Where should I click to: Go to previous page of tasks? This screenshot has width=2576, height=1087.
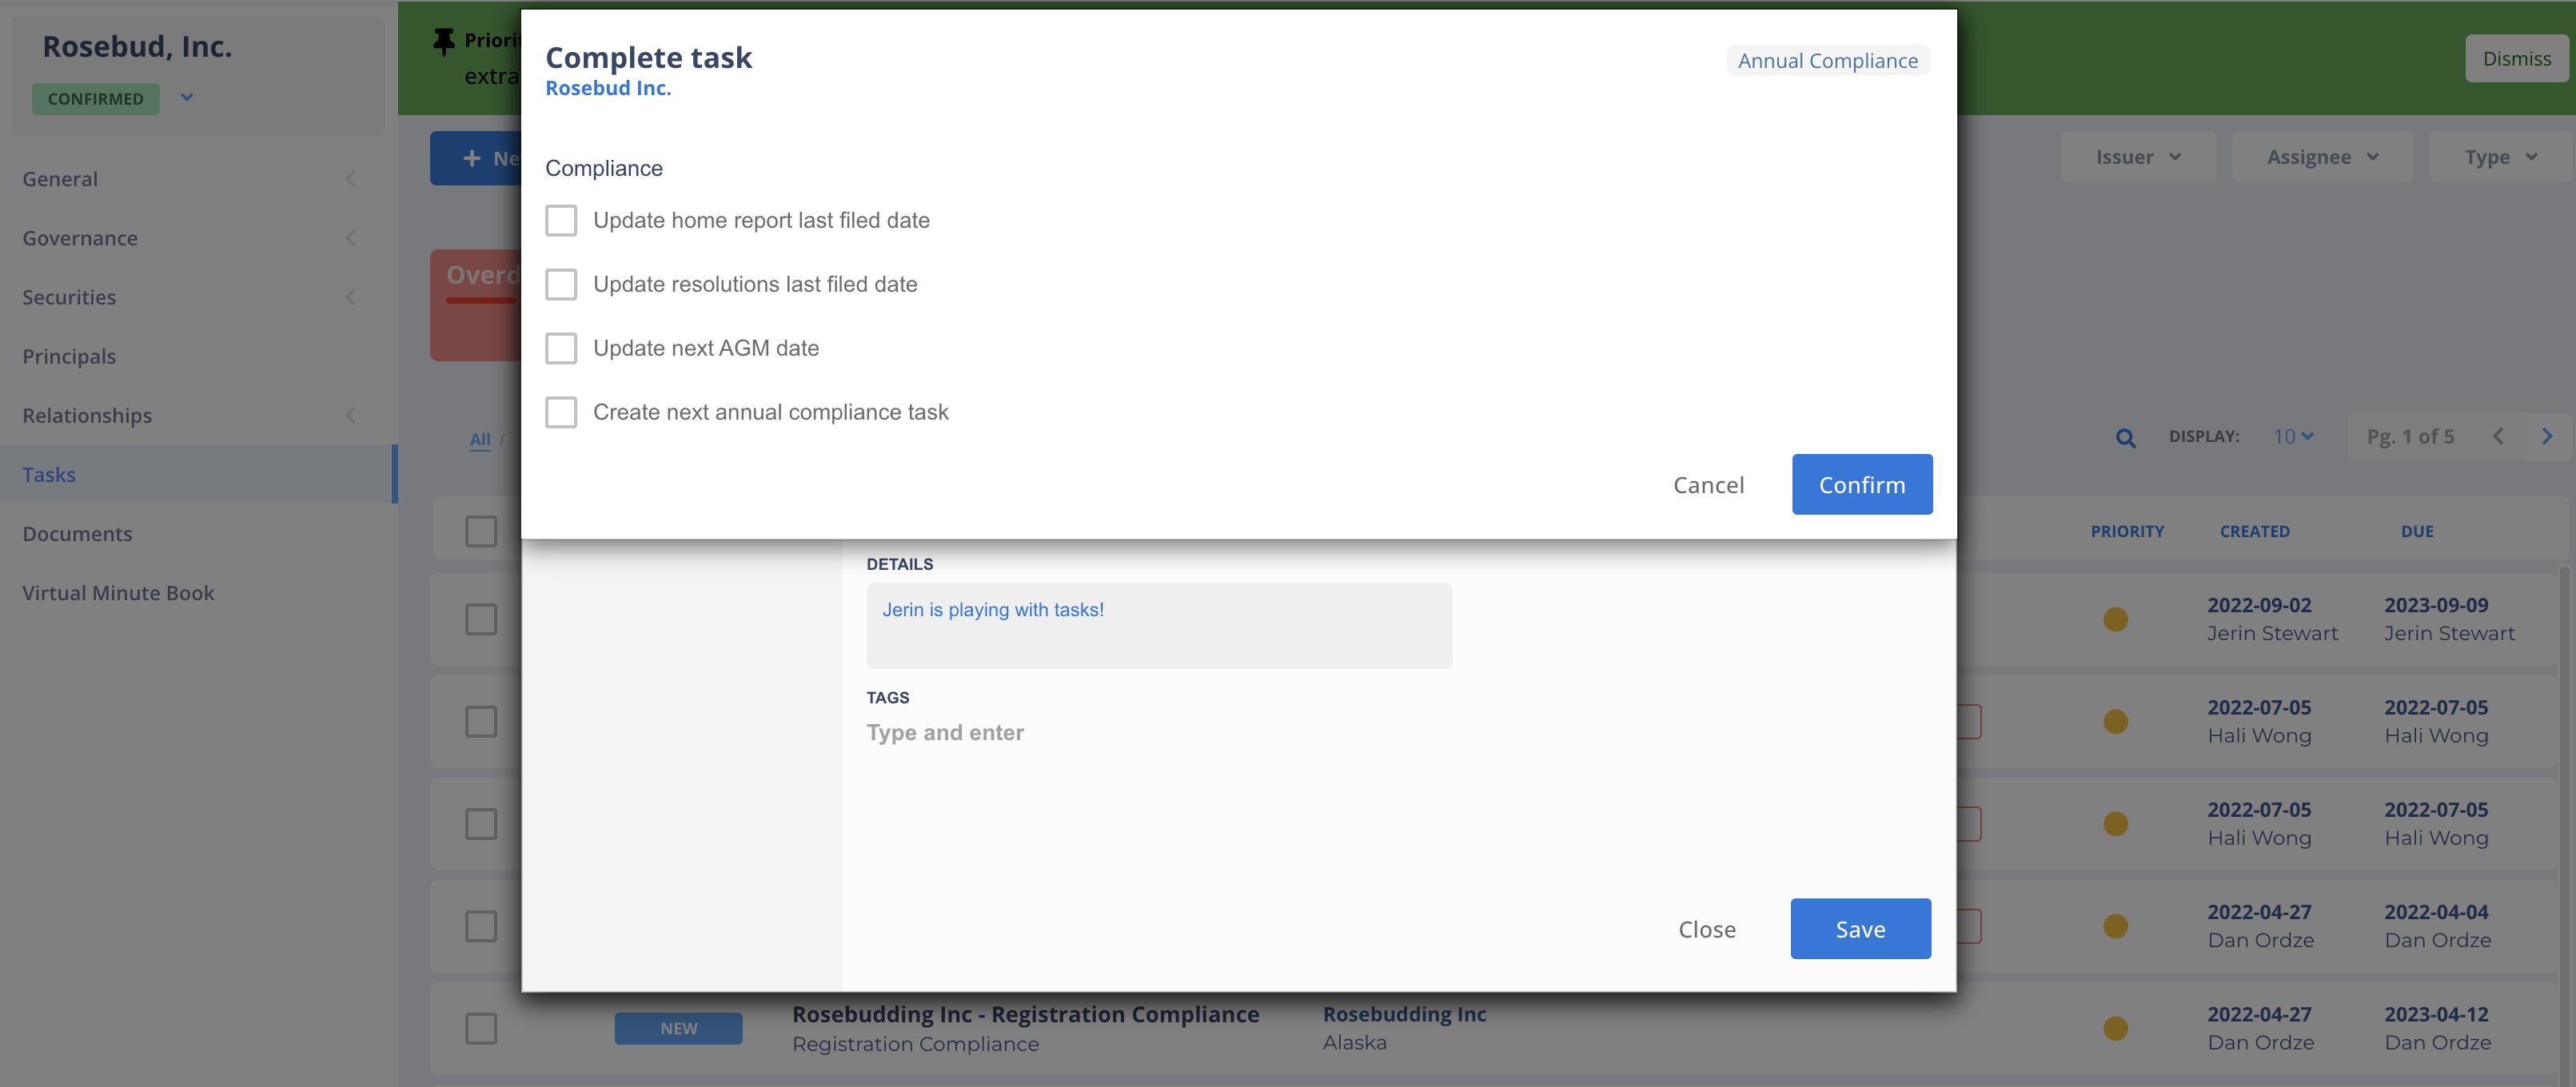2498,436
